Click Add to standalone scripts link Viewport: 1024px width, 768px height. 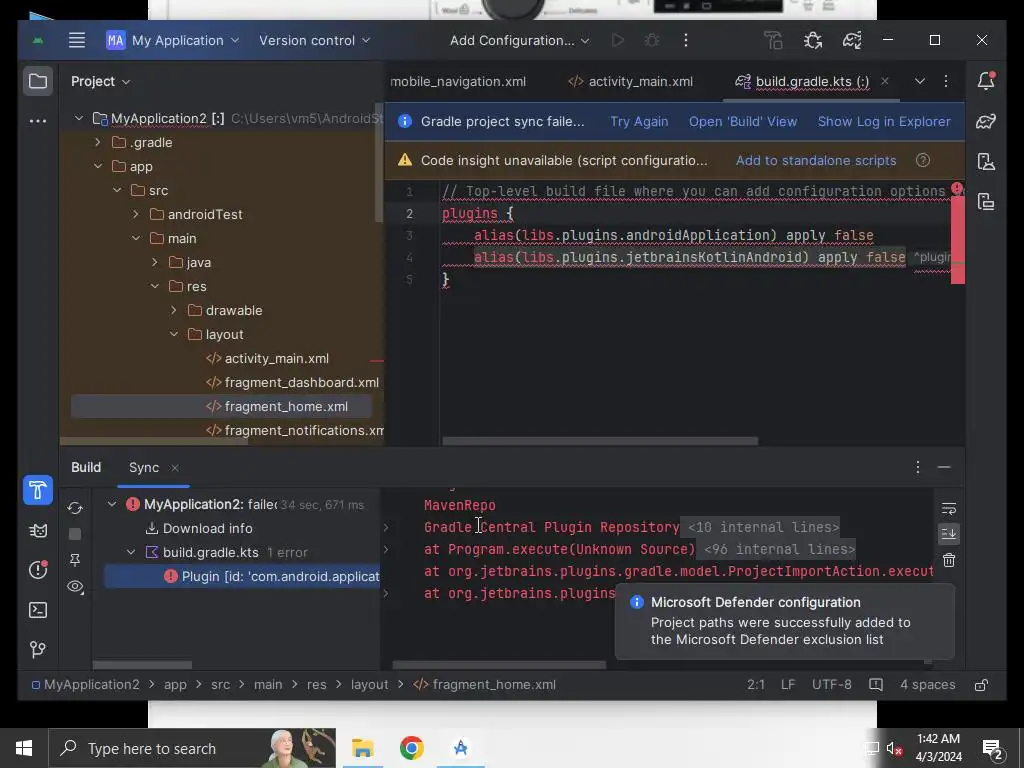click(816, 161)
